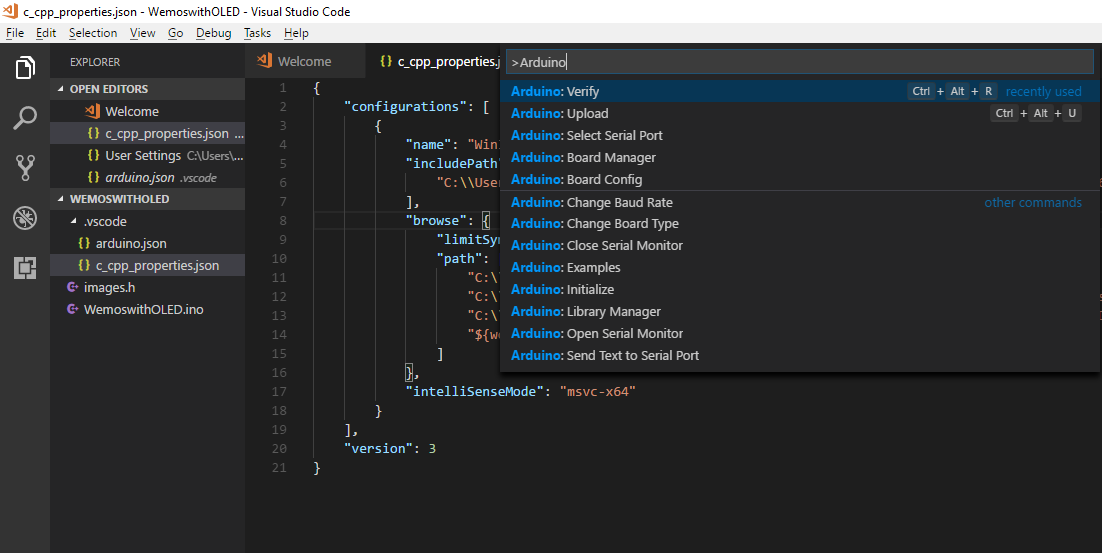The width and height of the screenshot is (1102, 553).
Task: Switch to the Welcome tab
Action: [x=305, y=61]
